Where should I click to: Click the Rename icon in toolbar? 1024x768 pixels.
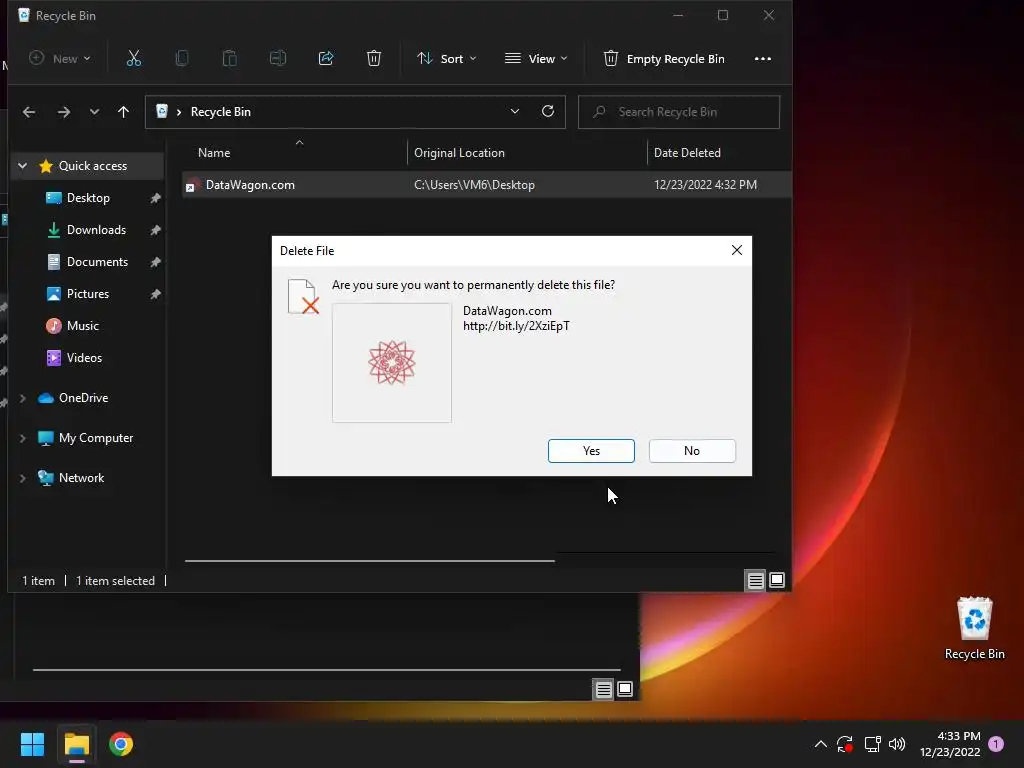(x=278, y=58)
